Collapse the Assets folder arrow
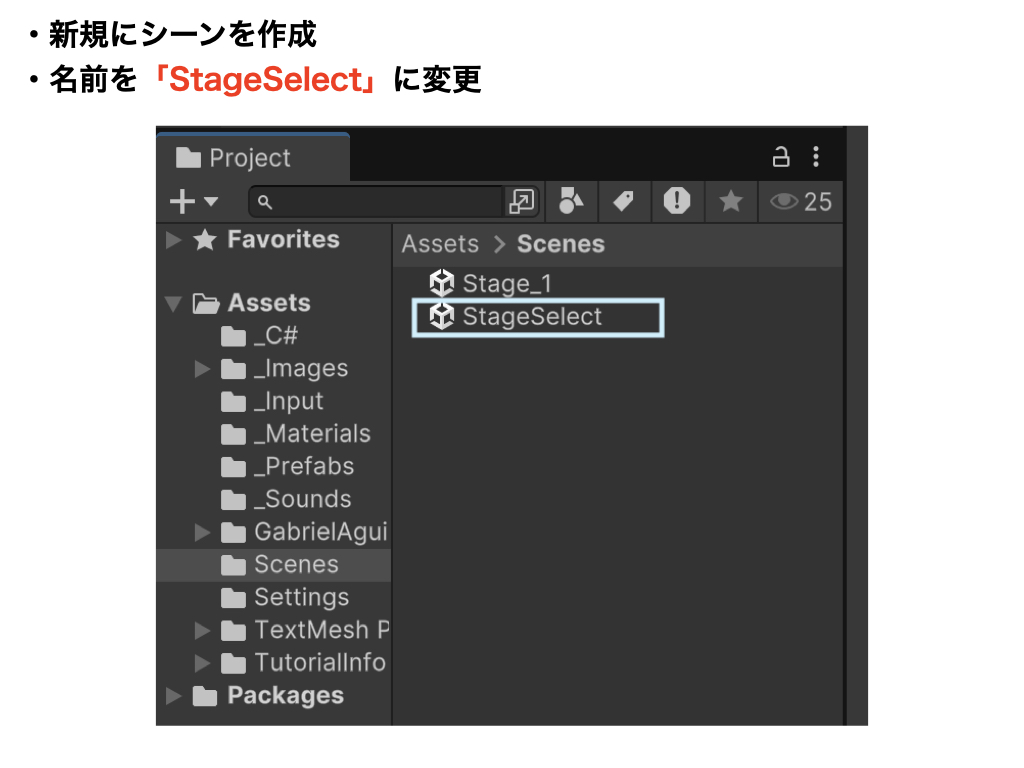This screenshot has width=1024, height=768. (174, 303)
